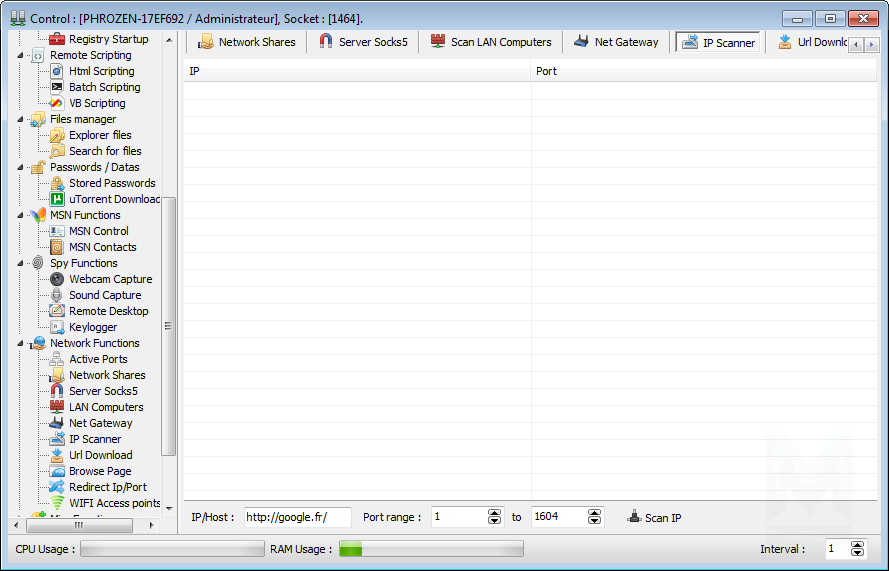
Task: Click the Keylogger icon in the tree
Action: 57,327
